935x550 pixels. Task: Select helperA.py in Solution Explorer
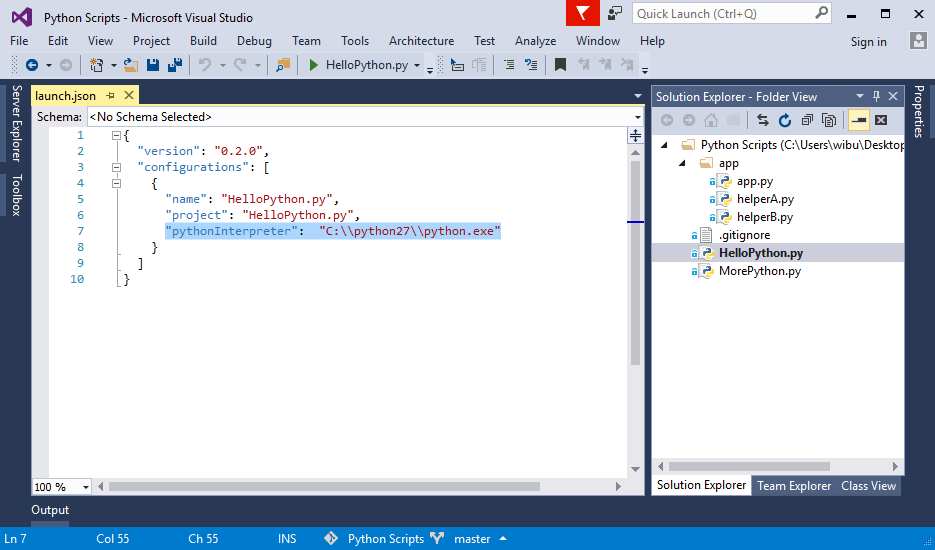pos(765,199)
